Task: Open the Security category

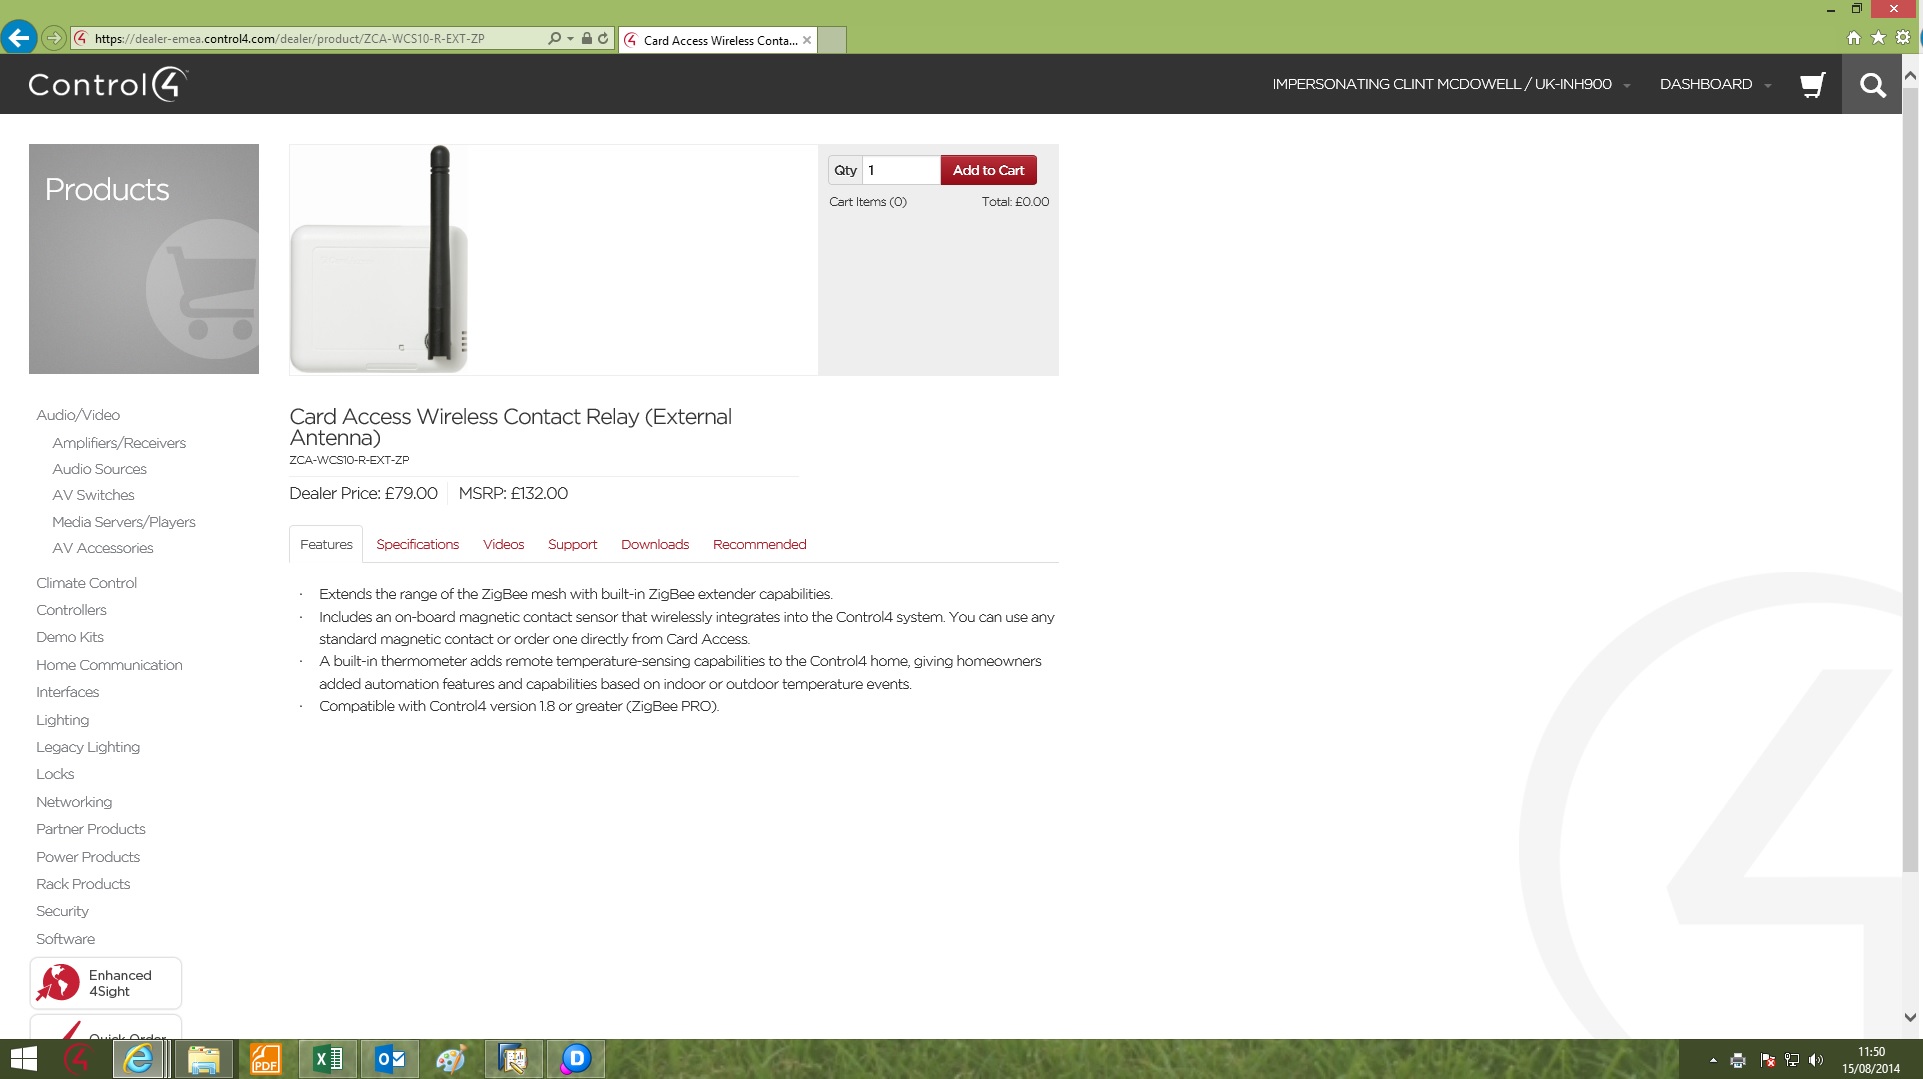Action: tap(62, 911)
